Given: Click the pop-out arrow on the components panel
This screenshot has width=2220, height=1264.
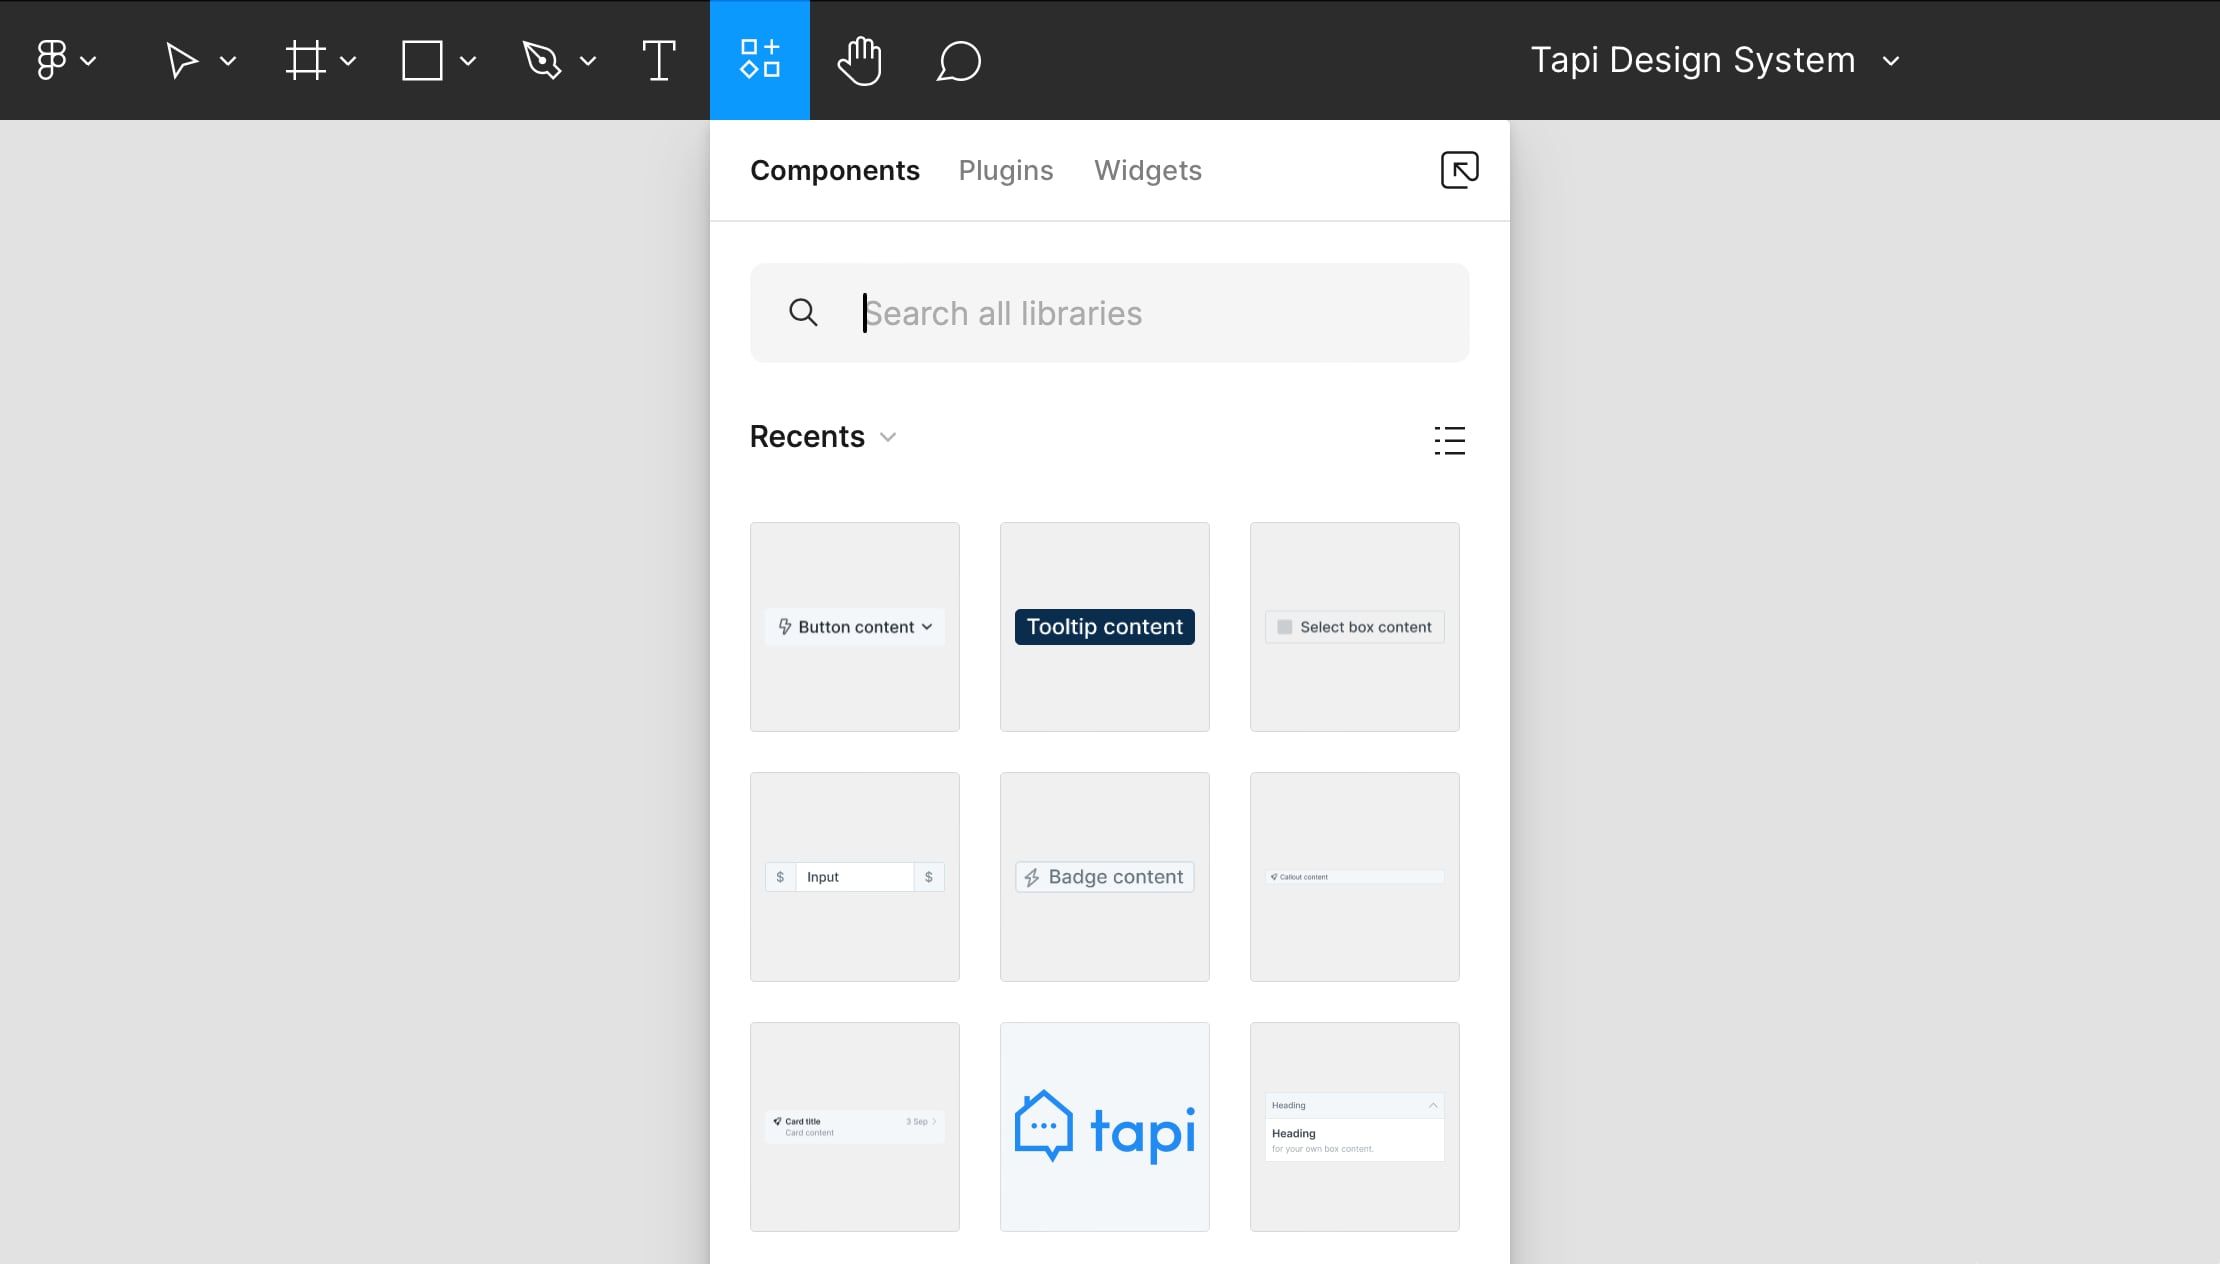Looking at the screenshot, I should coord(1460,170).
